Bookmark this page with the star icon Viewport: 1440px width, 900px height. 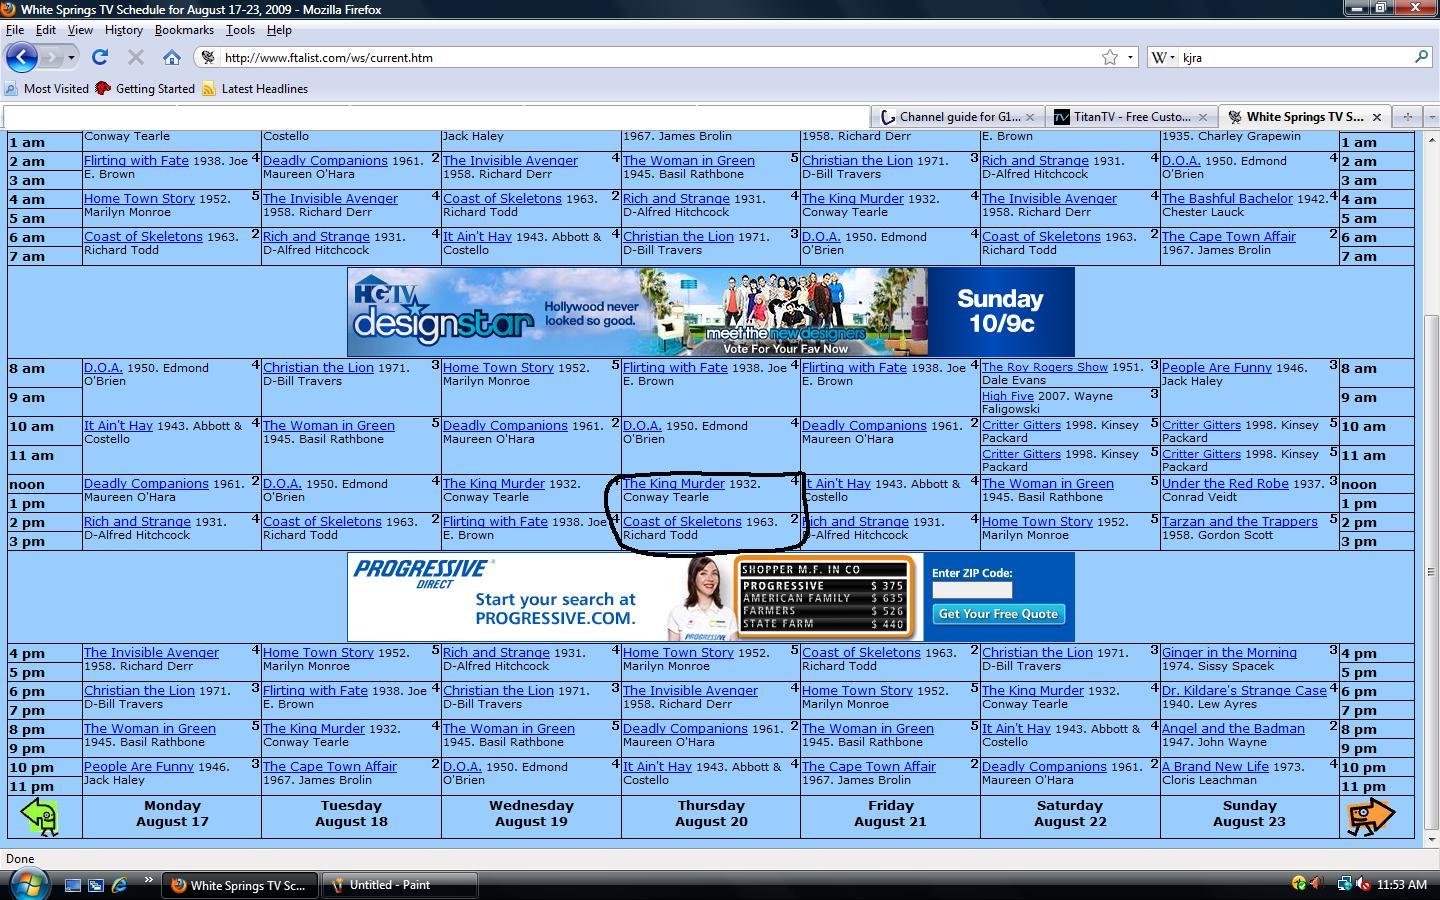(x=1109, y=57)
